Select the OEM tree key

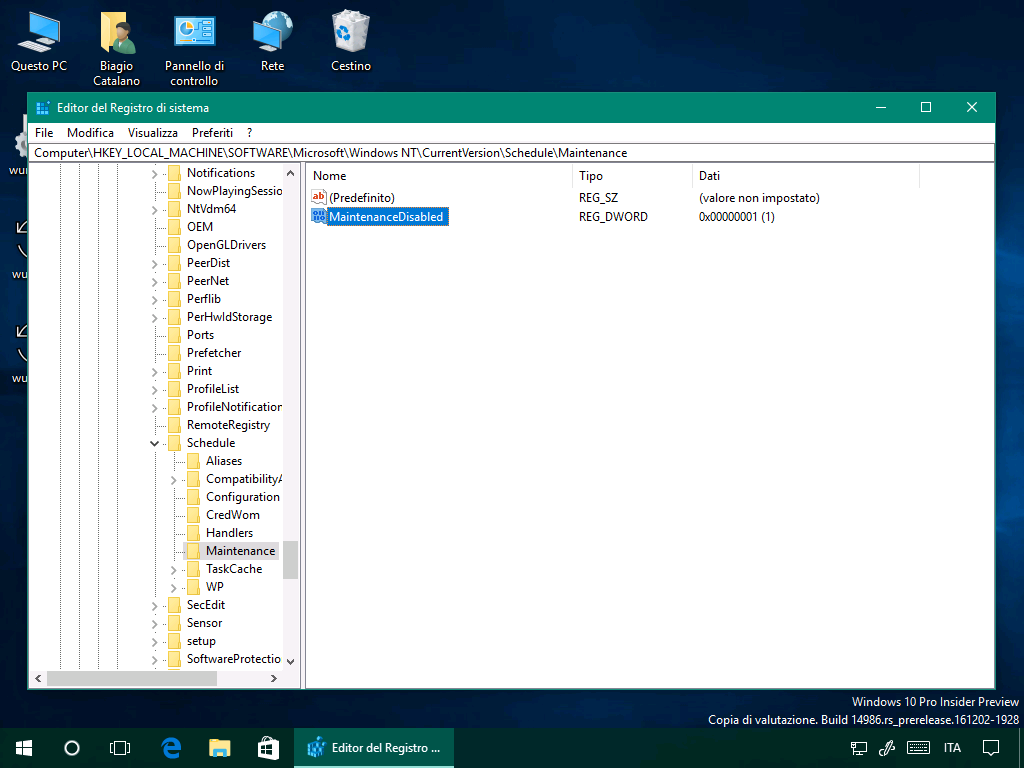(199, 227)
